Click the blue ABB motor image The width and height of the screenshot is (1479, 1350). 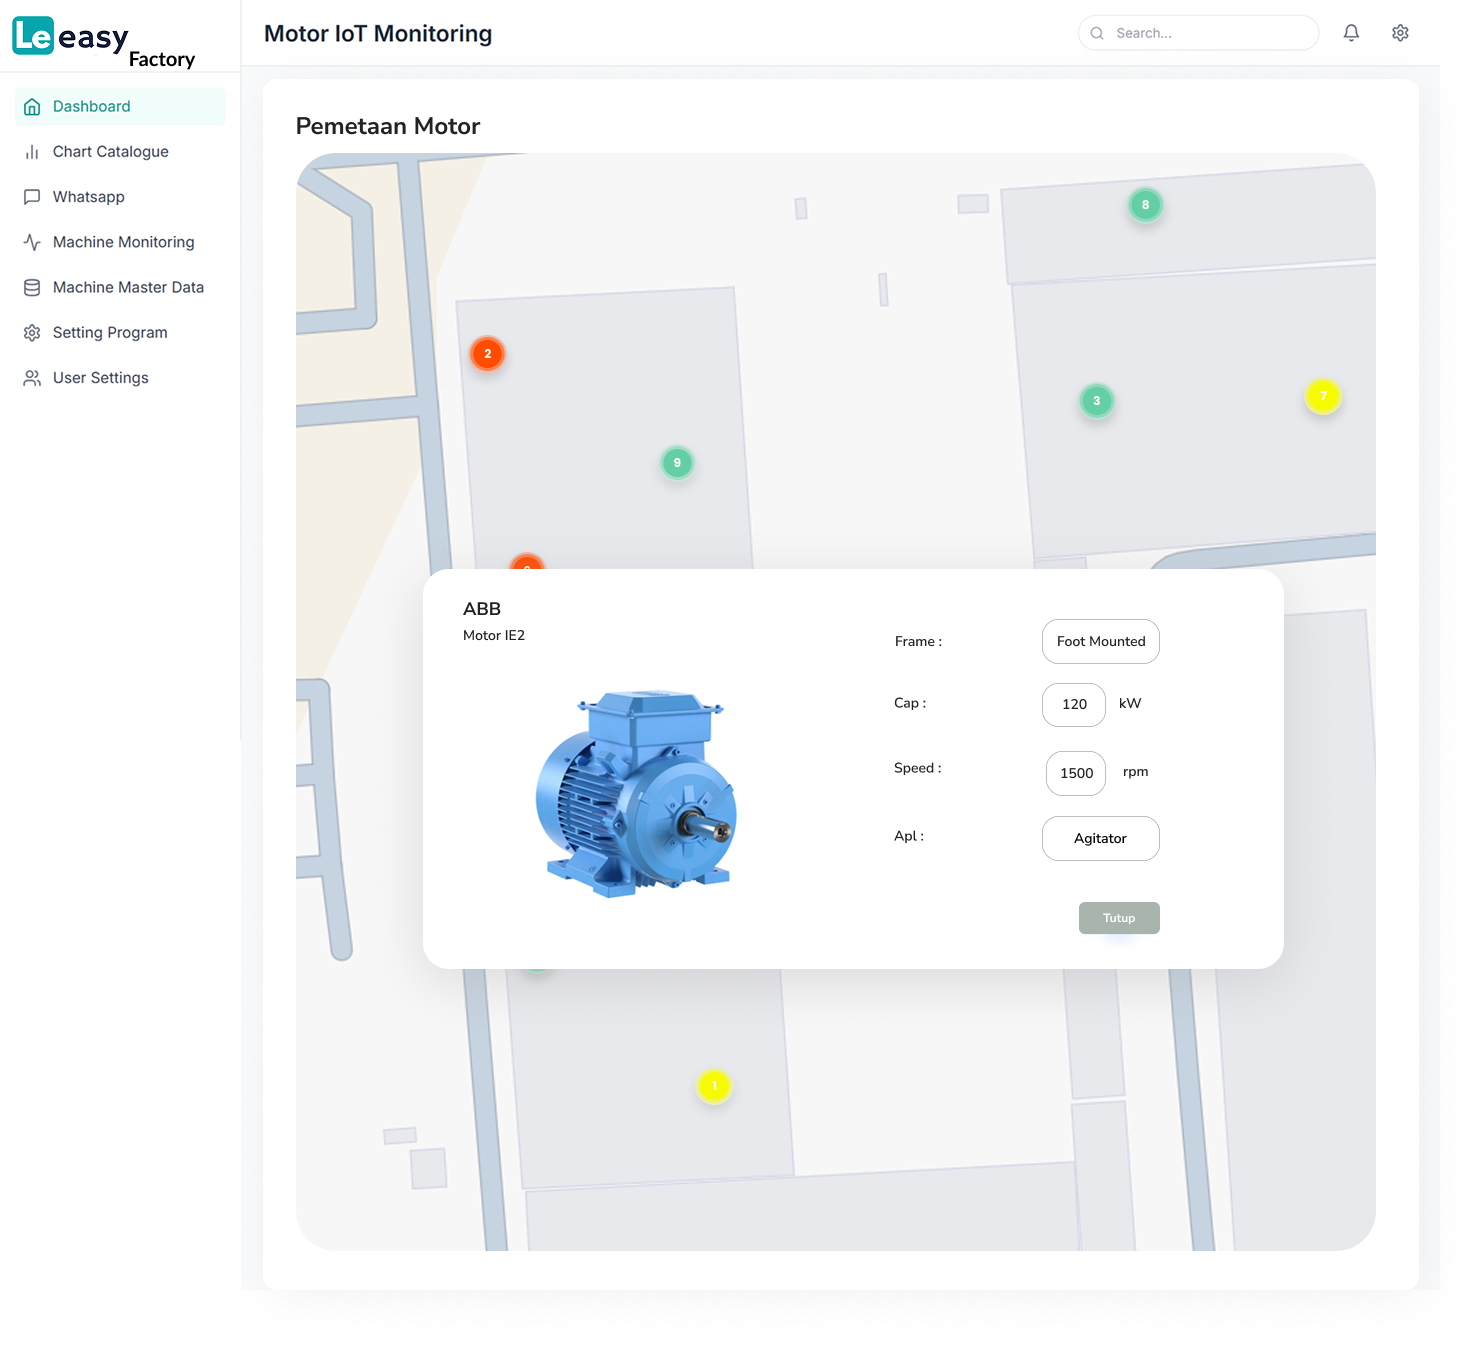click(636, 793)
